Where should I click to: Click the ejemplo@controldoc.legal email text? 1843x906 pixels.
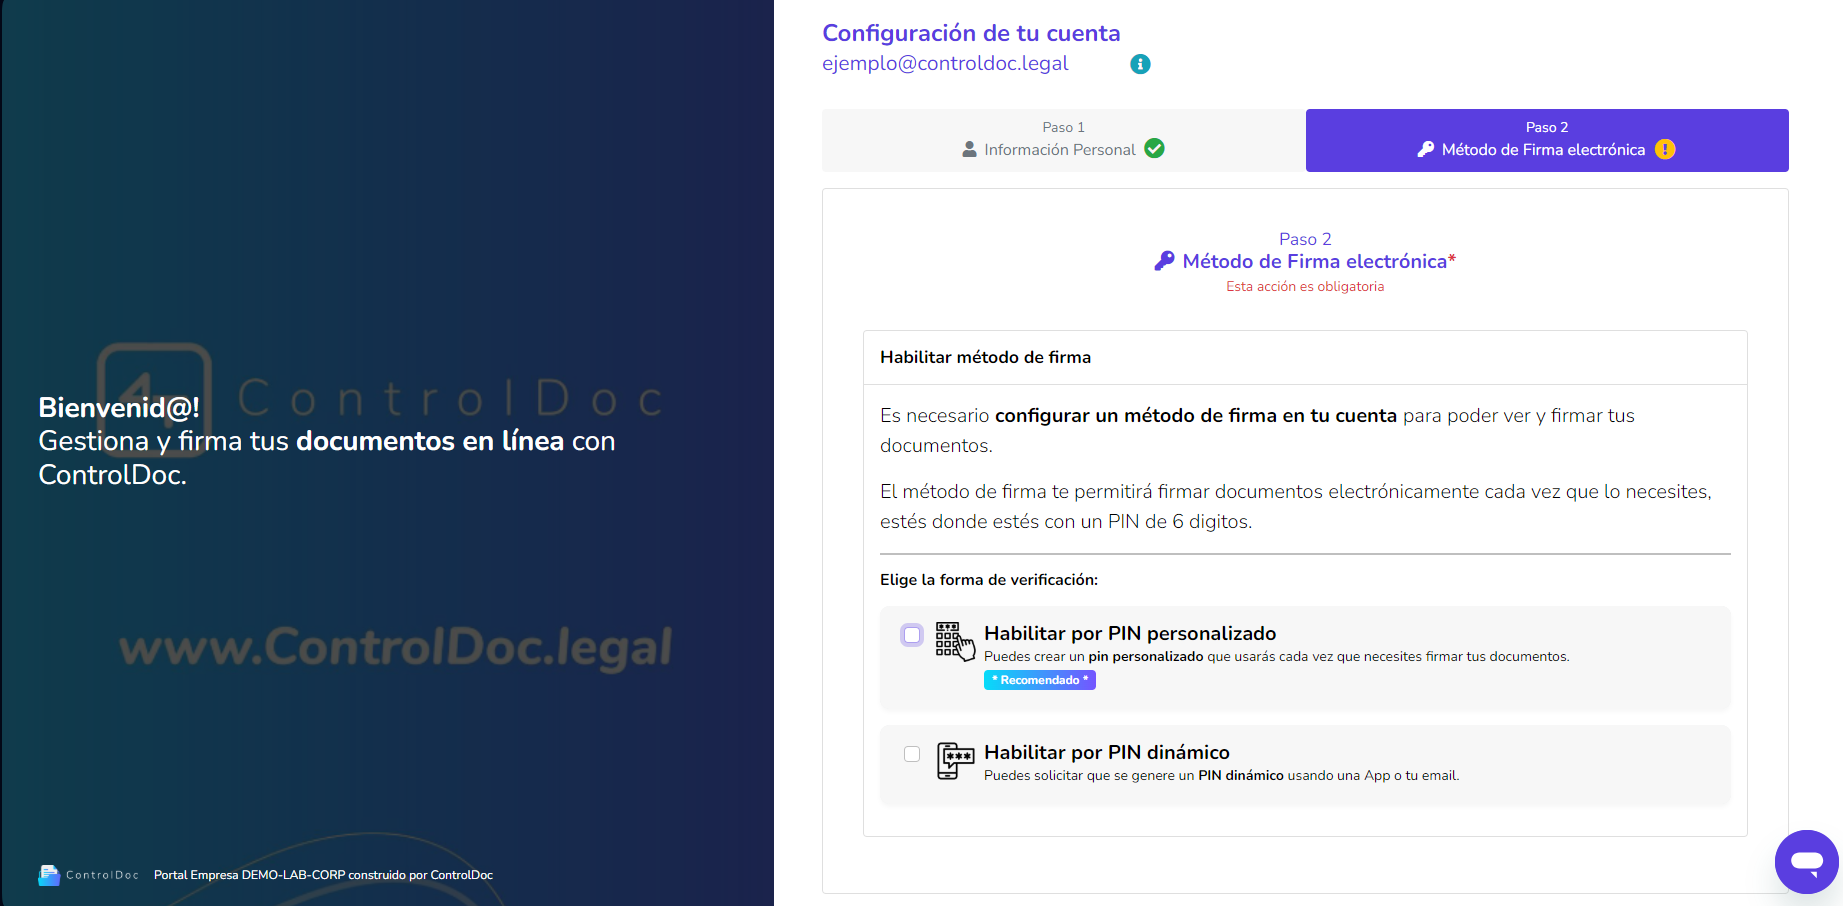(945, 63)
